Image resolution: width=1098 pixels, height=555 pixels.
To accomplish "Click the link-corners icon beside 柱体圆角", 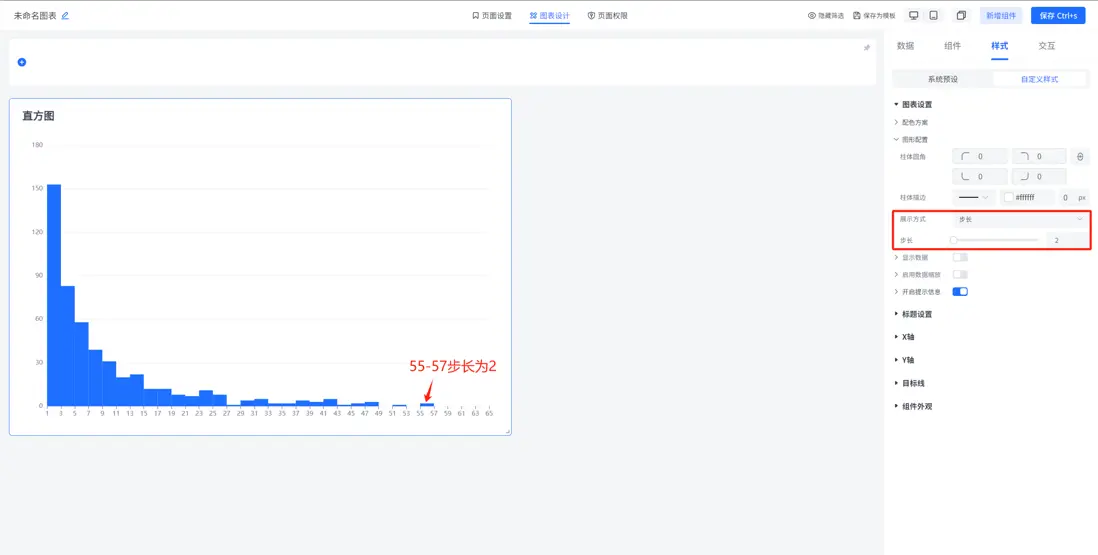I will [x=1079, y=157].
